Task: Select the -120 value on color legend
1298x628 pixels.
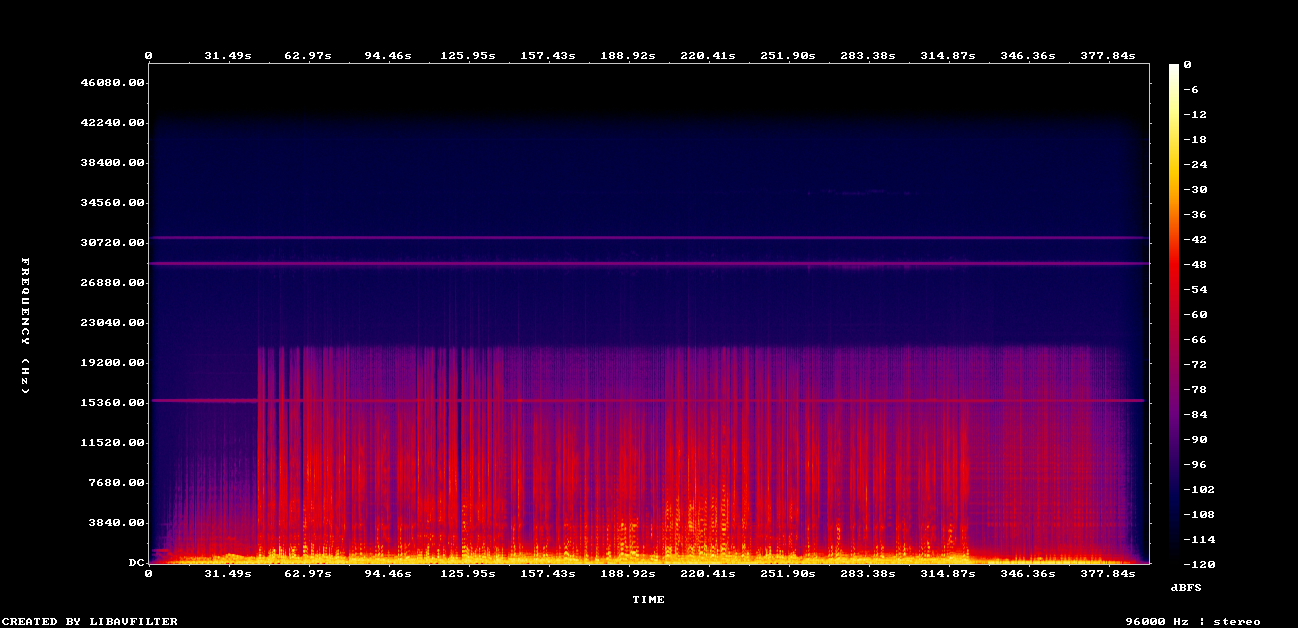Action: (1195, 564)
